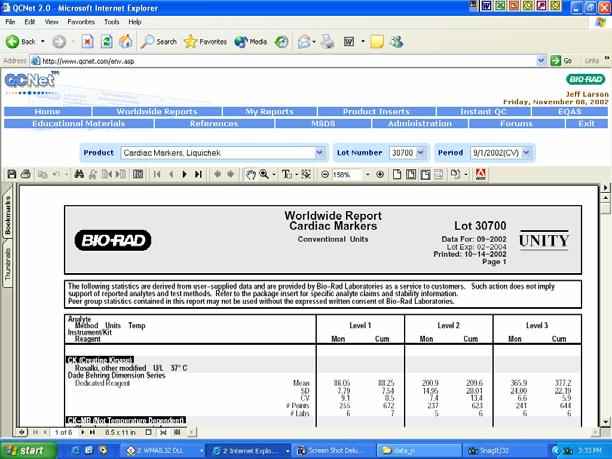
Task: Click the Messenger icon in IE toolbar
Action: coord(396,41)
